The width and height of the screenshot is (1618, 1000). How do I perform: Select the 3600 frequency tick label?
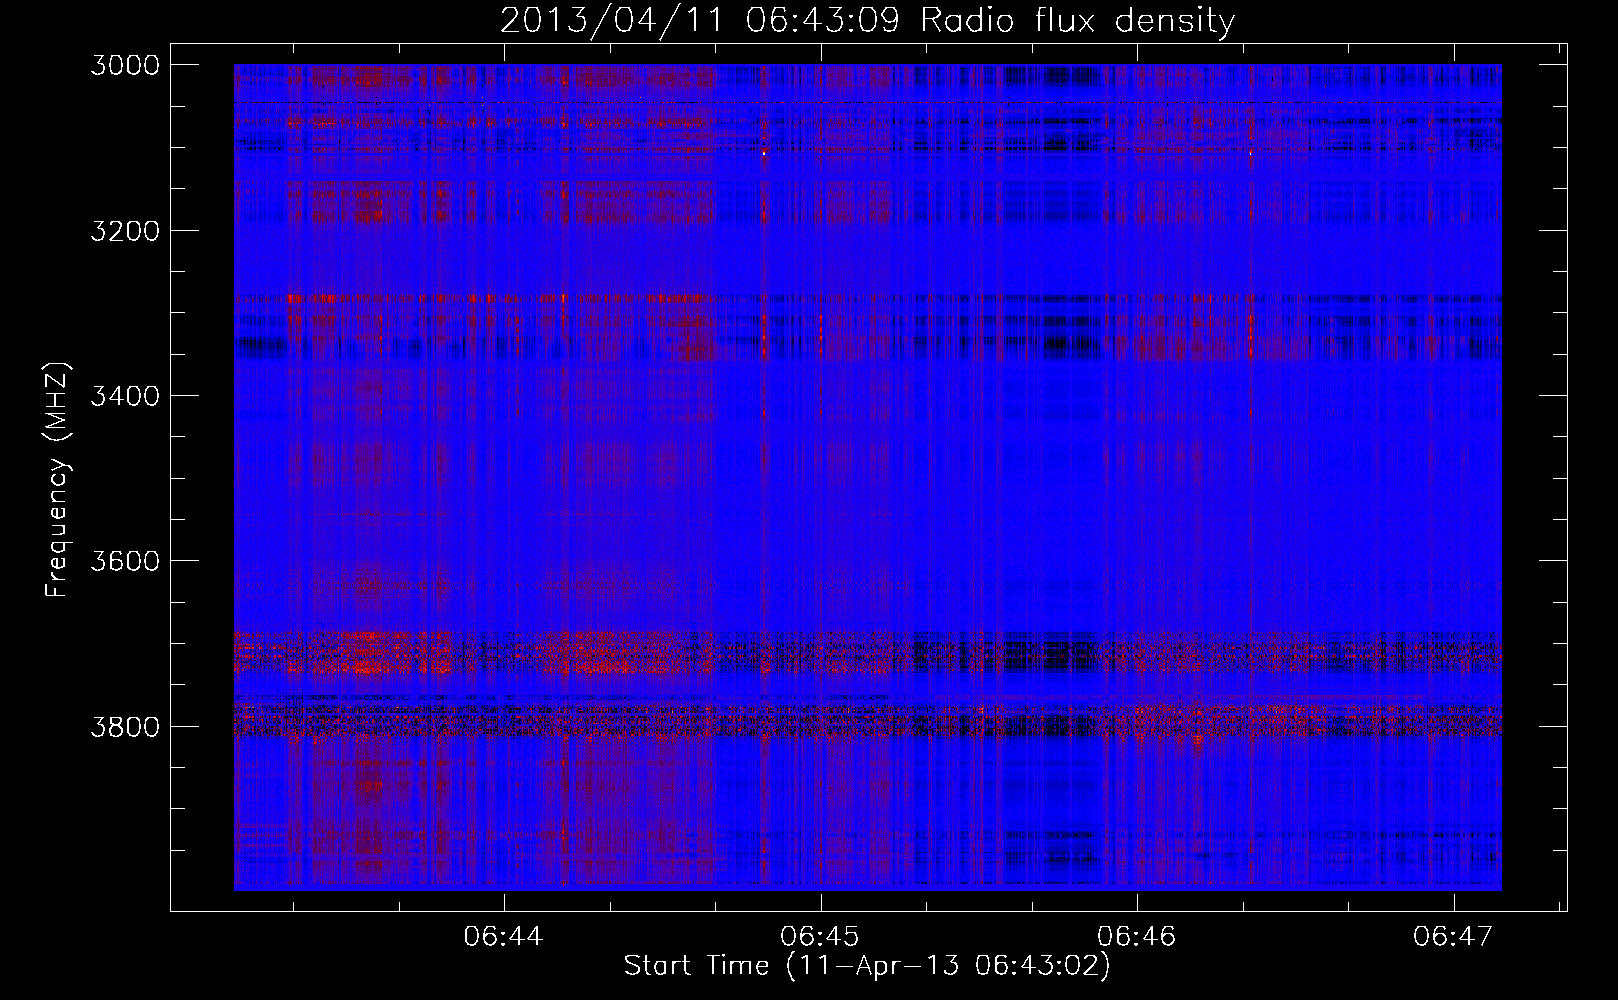tap(124, 561)
